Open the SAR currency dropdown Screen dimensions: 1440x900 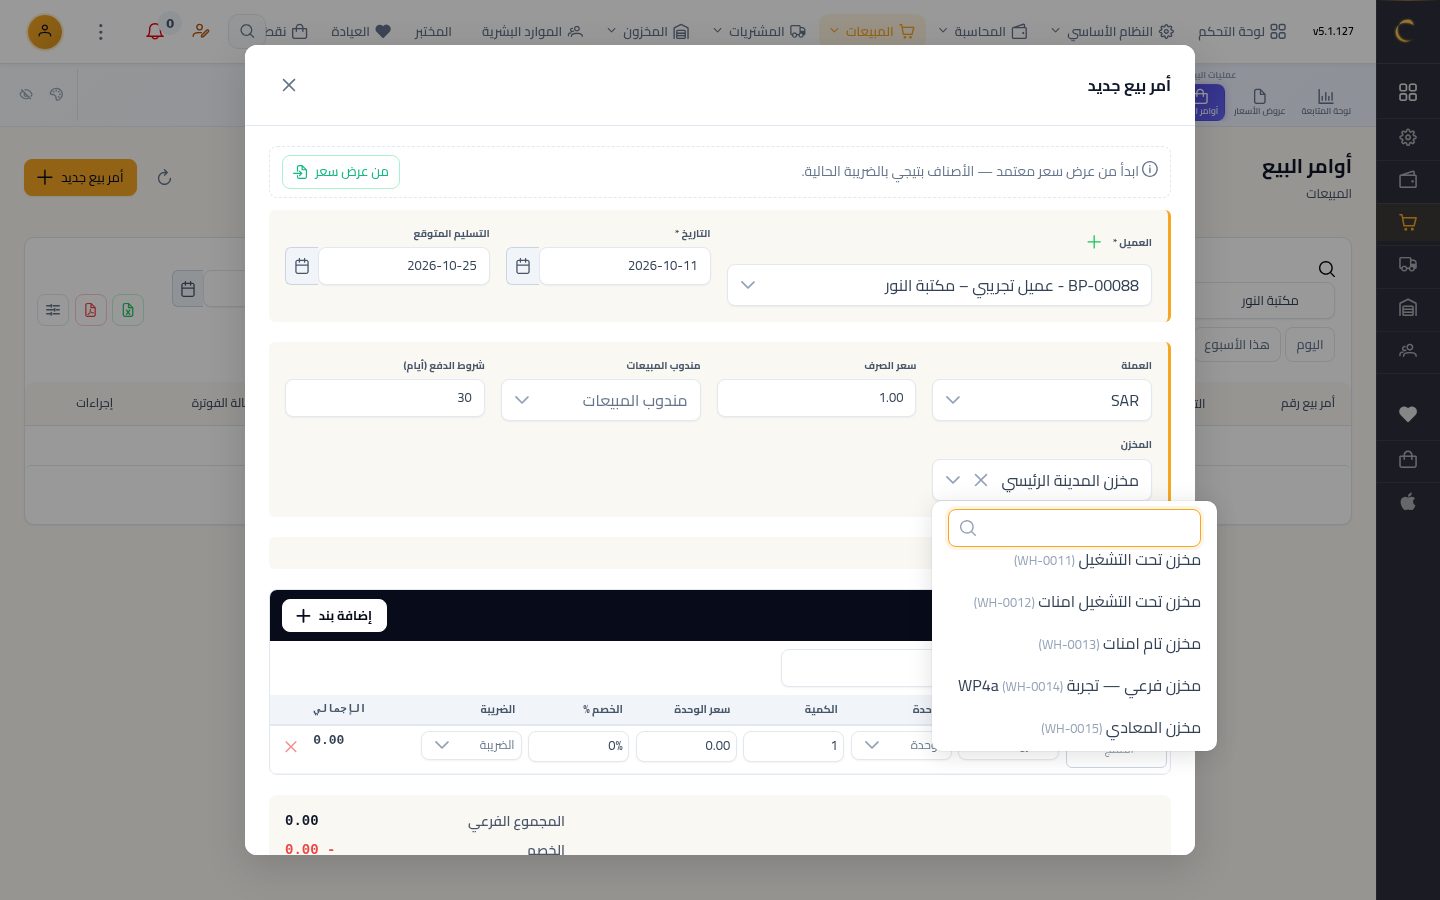pos(1042,400)
